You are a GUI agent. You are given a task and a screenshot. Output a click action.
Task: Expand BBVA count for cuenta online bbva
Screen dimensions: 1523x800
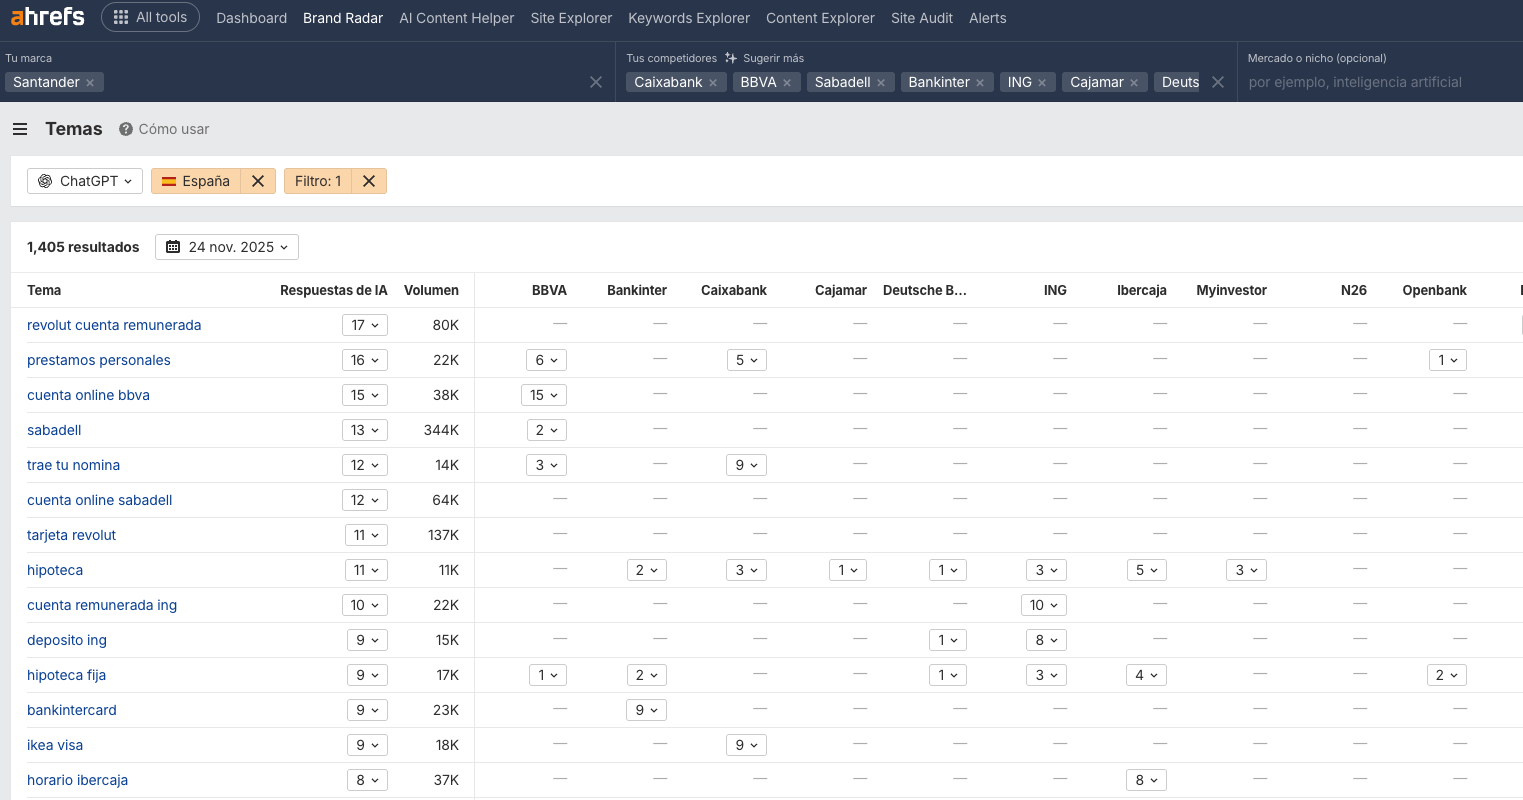[x=544, y=395]
